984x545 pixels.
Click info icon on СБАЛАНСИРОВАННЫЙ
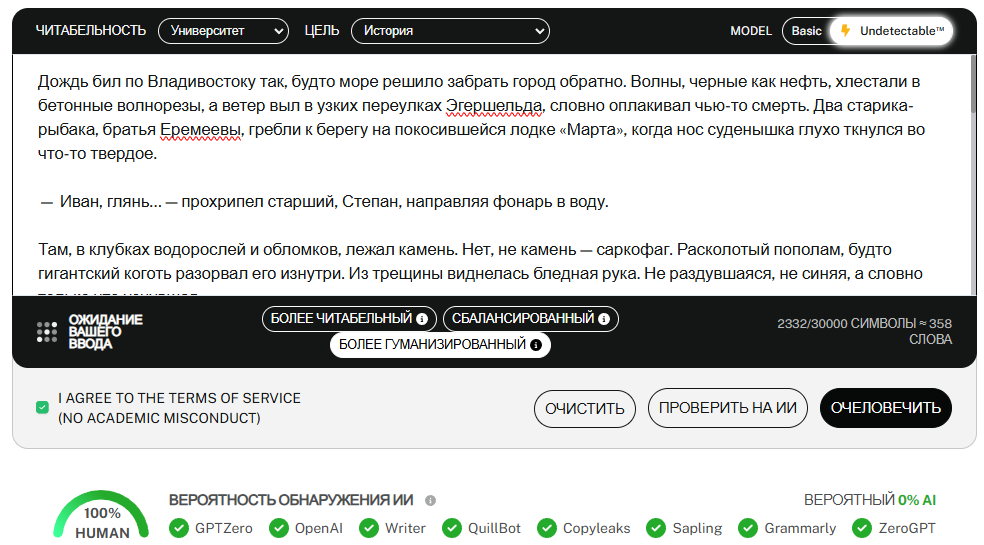(x=604, y=319)
